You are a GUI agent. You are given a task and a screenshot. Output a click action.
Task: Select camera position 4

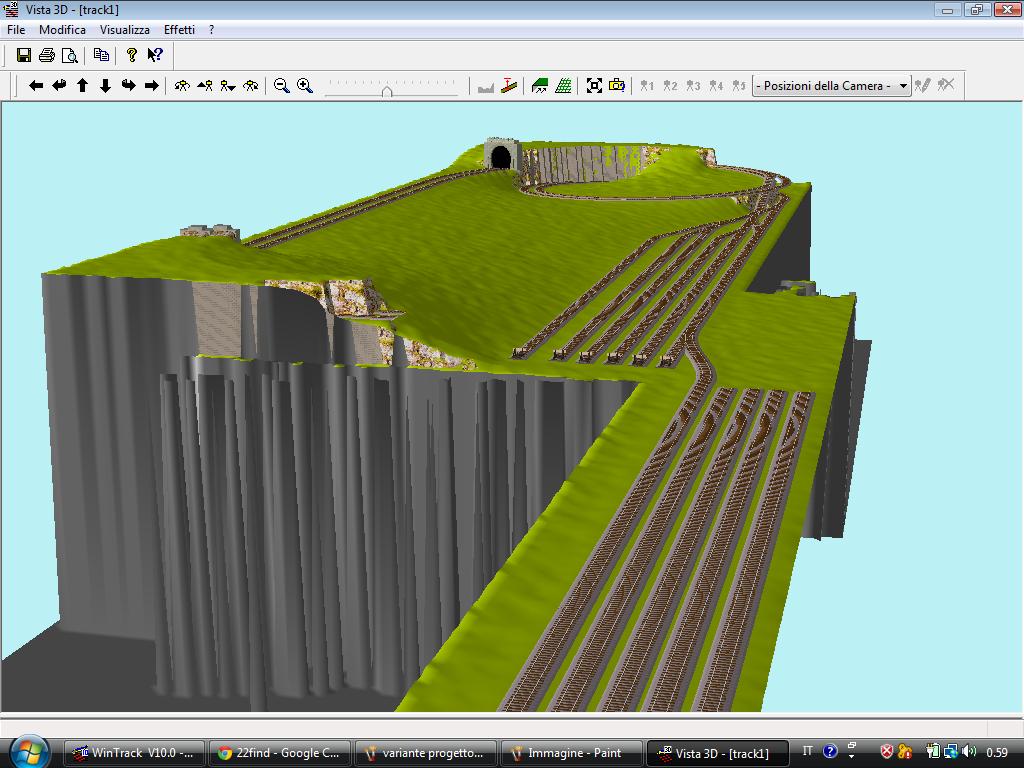point(716,86)
